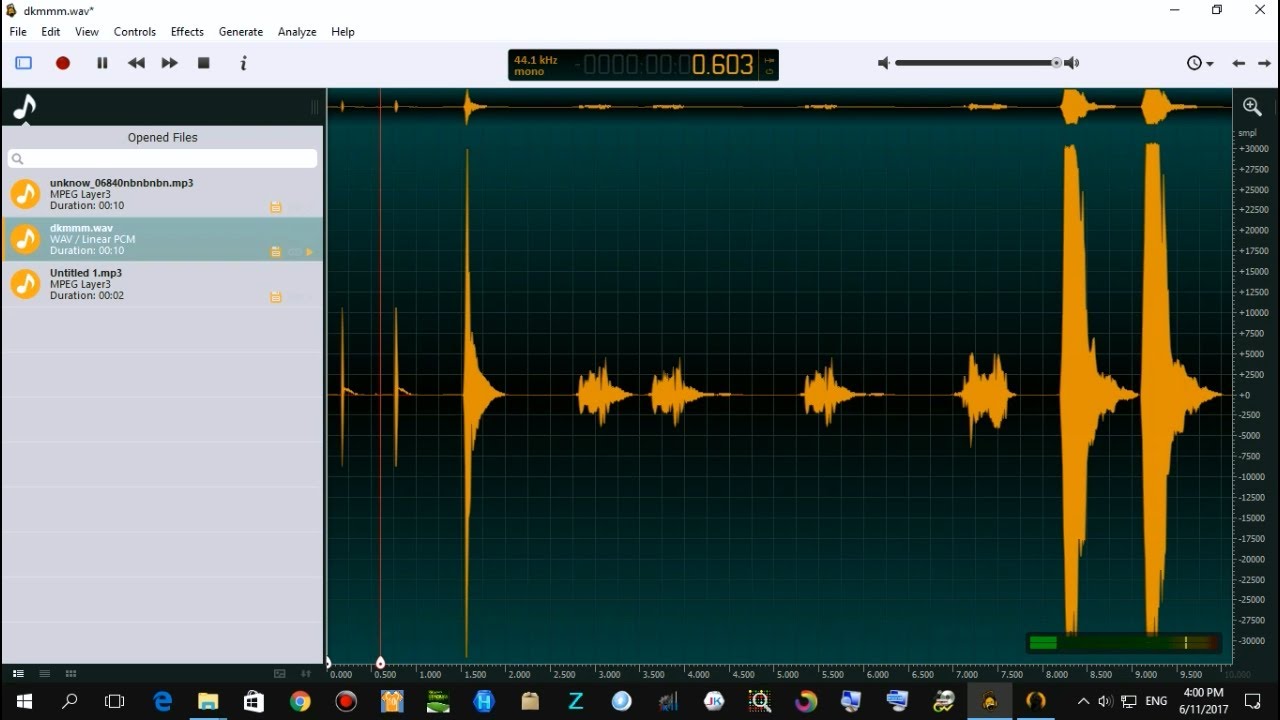Click the blue hexagon H icon on taskbar
The width and height of the screenshot is (1280, 720).
[484, 702]
